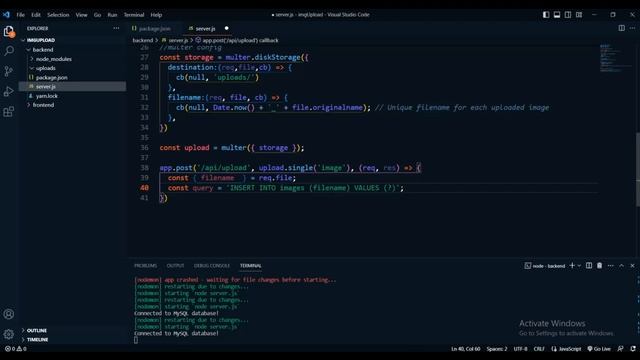Image resolution: width=640 pixels, height=360 pixels.
Task: Open the View menu
Action: tap(81, 15)
